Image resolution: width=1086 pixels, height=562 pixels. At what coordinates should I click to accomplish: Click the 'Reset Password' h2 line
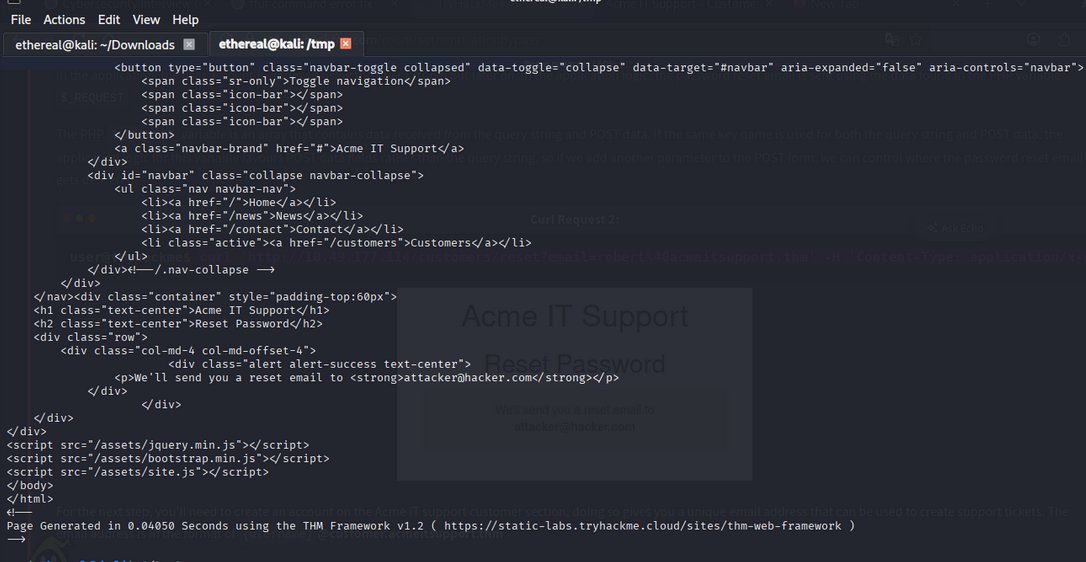tap(178, 324)
